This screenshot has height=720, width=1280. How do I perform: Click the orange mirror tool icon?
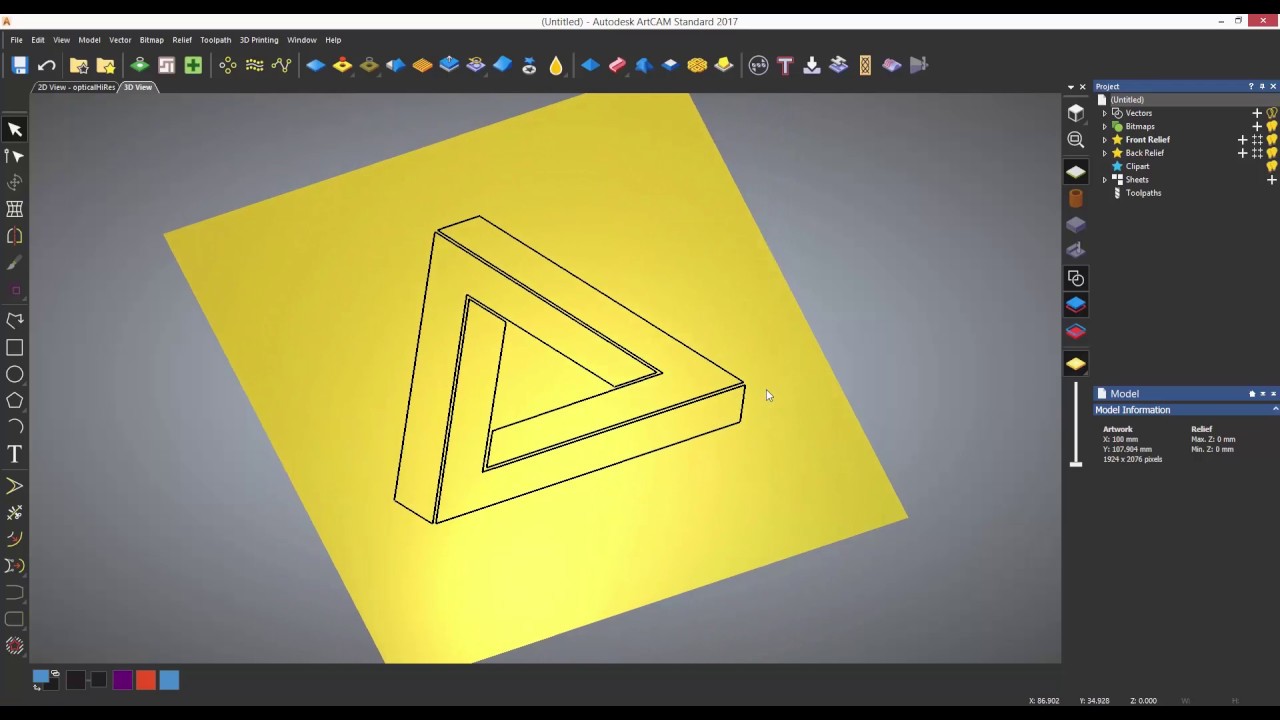[x=15, y=236]
